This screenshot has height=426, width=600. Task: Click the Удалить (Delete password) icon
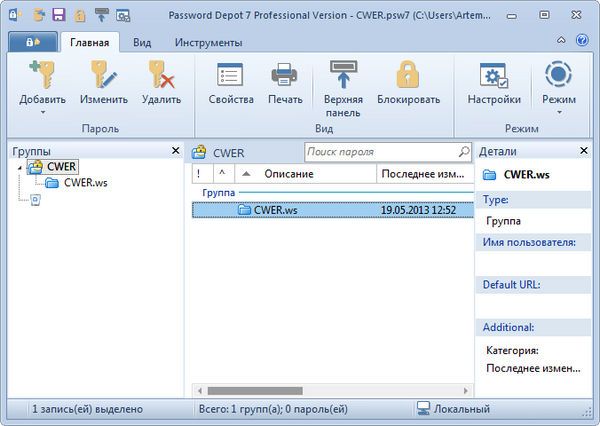[161, 75]
